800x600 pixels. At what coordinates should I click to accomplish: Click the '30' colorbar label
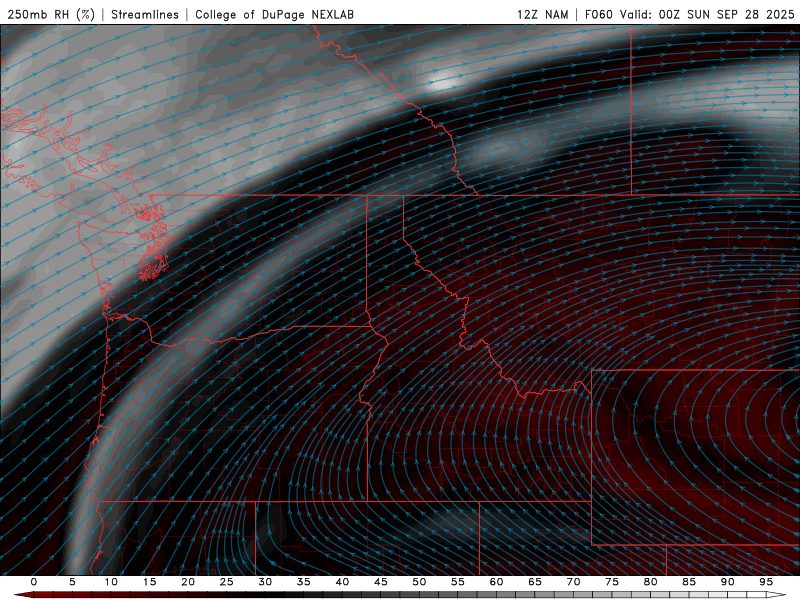265,582
